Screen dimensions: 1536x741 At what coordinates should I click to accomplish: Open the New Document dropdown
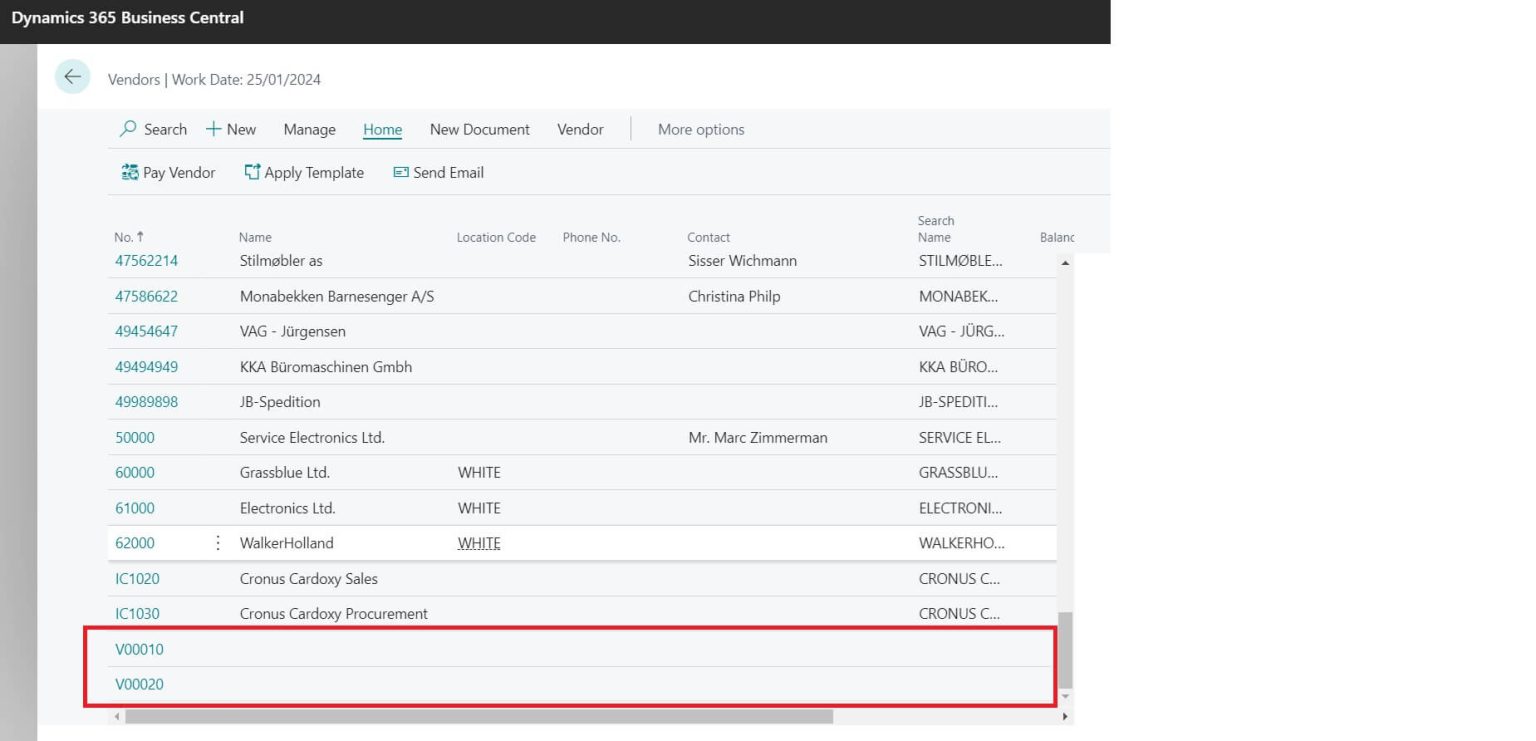[x=479, y=129]
